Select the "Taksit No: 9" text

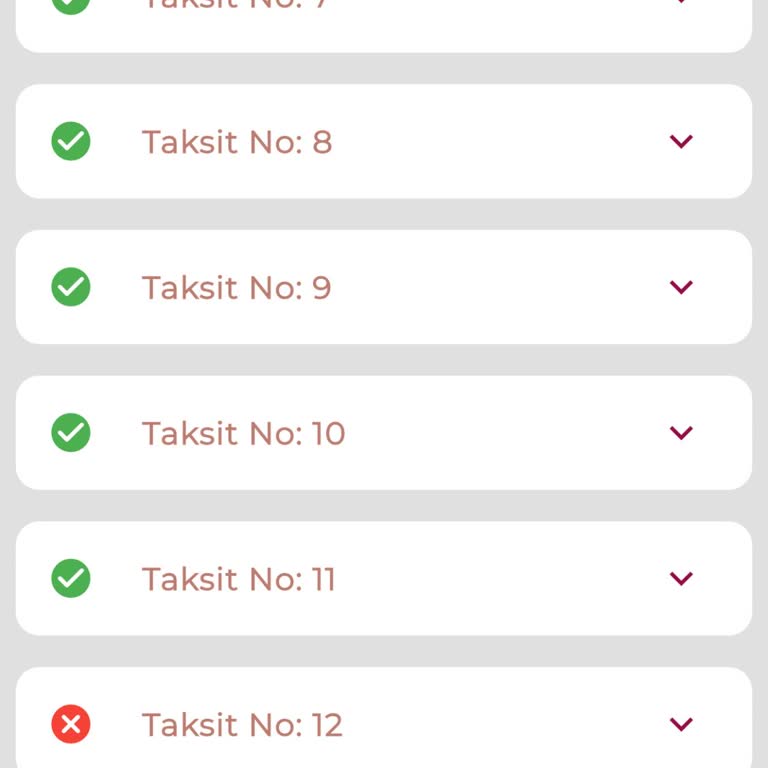coord(237,288)
